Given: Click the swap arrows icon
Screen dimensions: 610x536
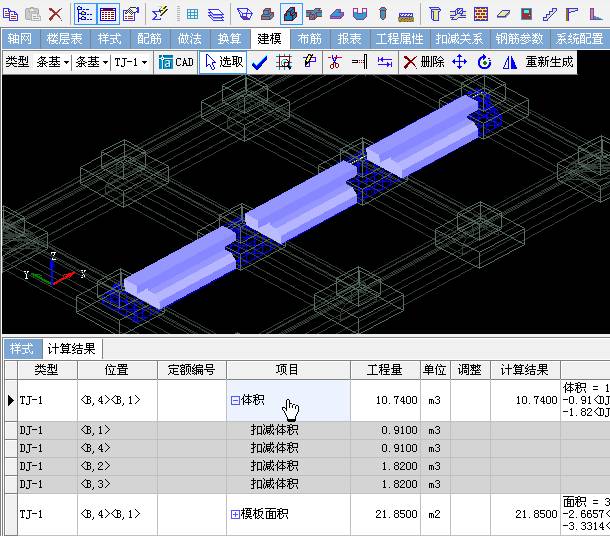Looking at the screenshot, I should (384, 62).
